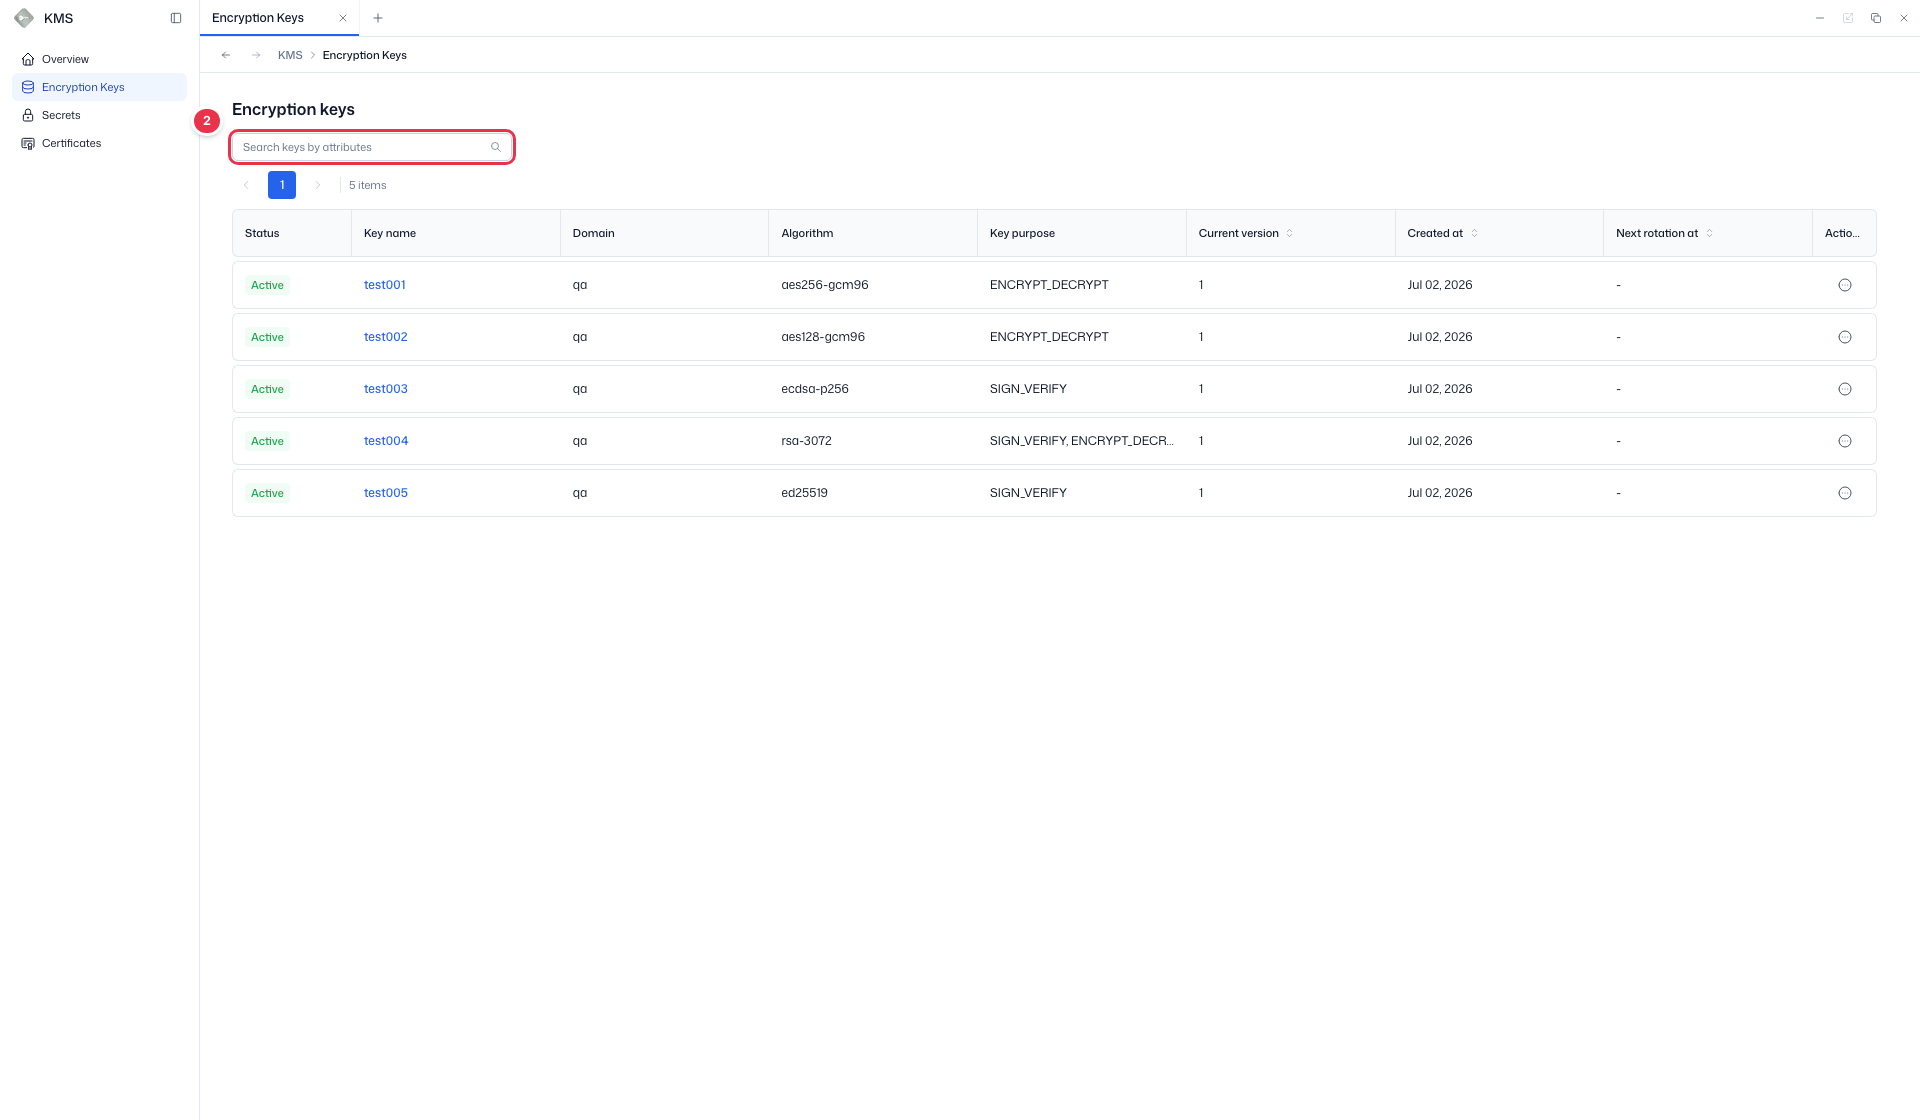The height and width of the screenshot is (1120, 1920).
Task: Select page 1 in pagination
Action: tap(282, 185)
